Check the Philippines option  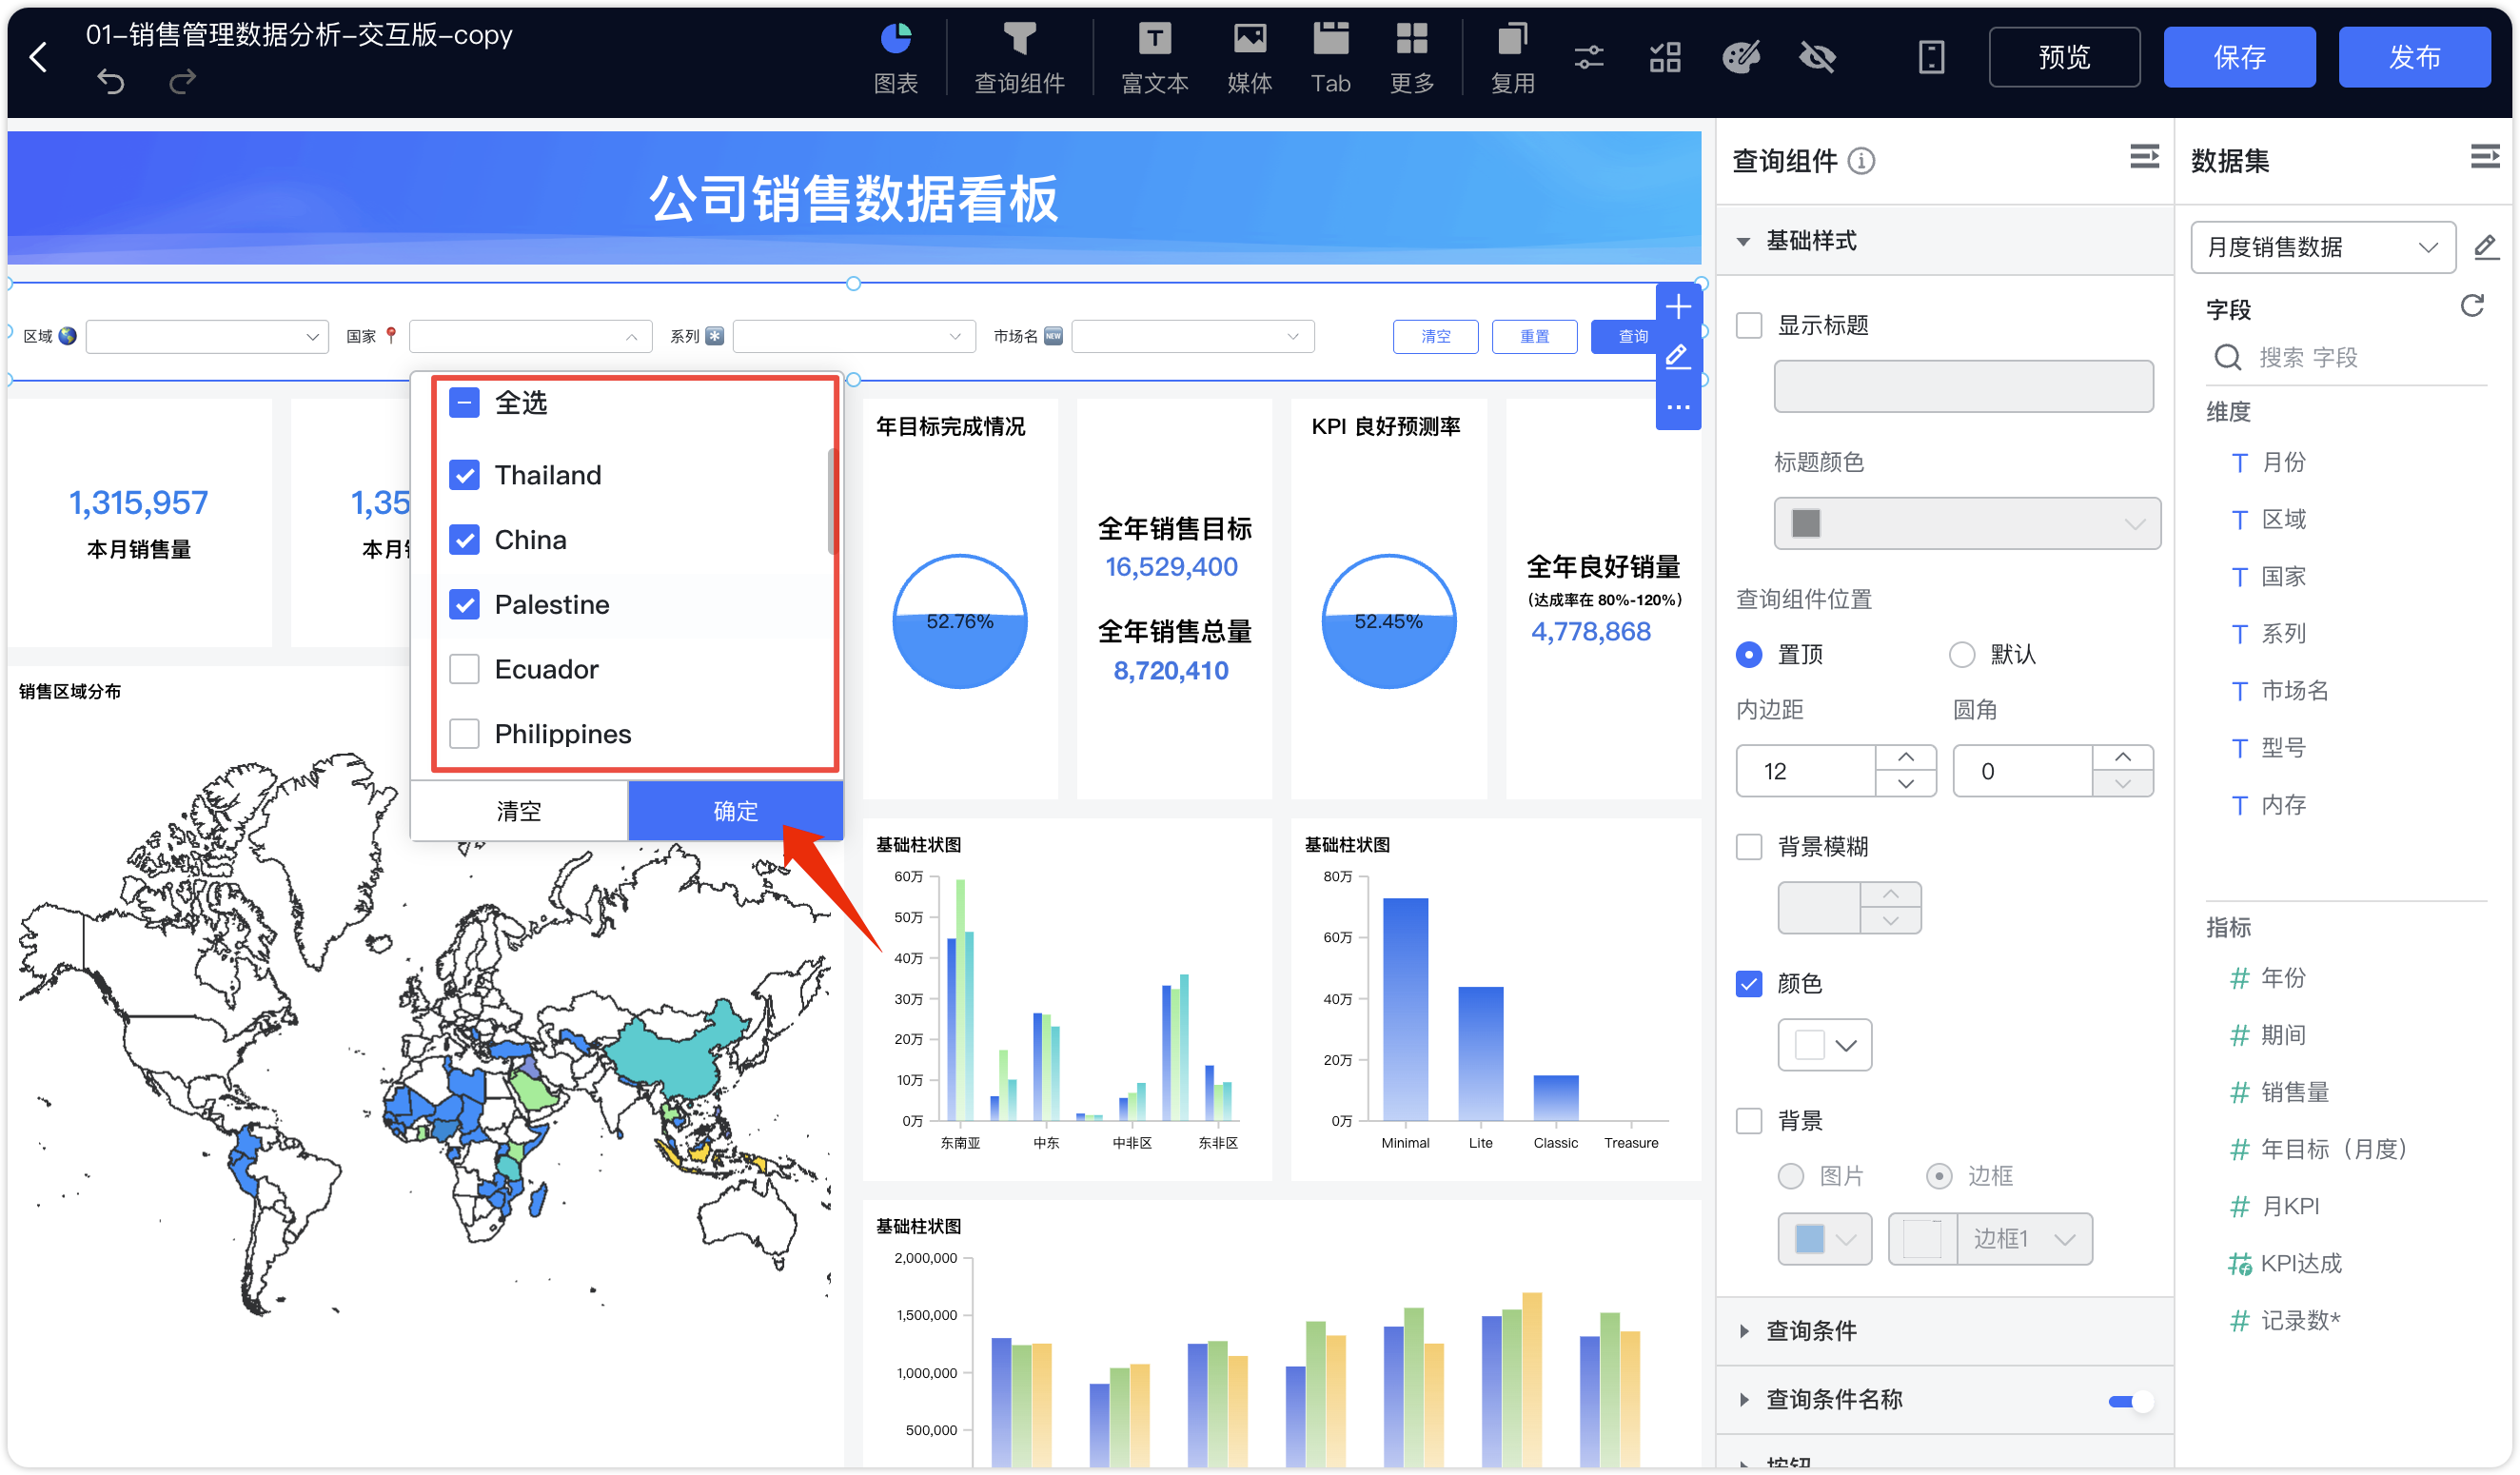(464, 734)
